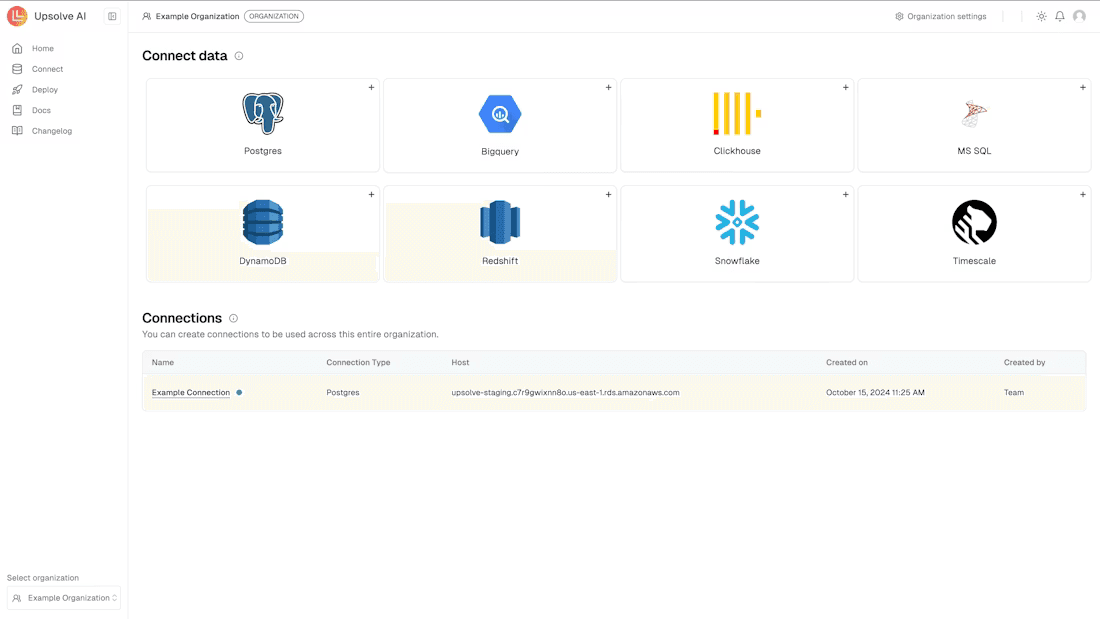This screenshot has width=1100, height=619.
Task: Click Example Organization breadcrumb
Action: [x=191, y=16]
